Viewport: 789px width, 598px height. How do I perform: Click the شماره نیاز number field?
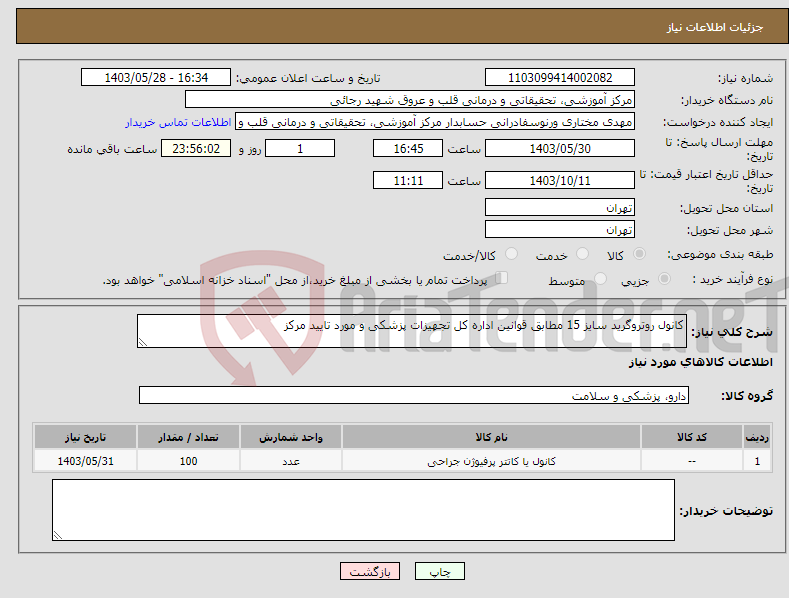tap(560, 78)
